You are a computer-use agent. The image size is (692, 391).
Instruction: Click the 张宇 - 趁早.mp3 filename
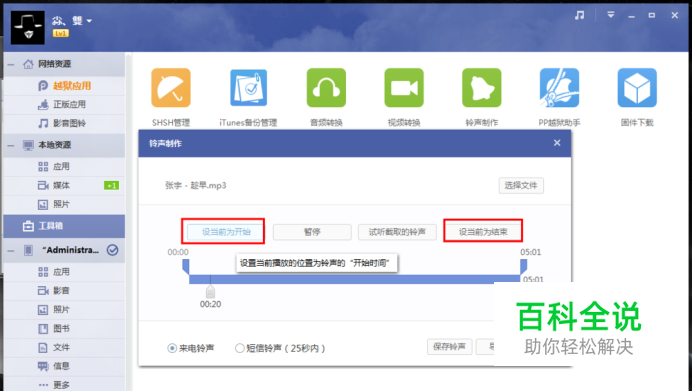pyautogui.click(x=196, y=186)
